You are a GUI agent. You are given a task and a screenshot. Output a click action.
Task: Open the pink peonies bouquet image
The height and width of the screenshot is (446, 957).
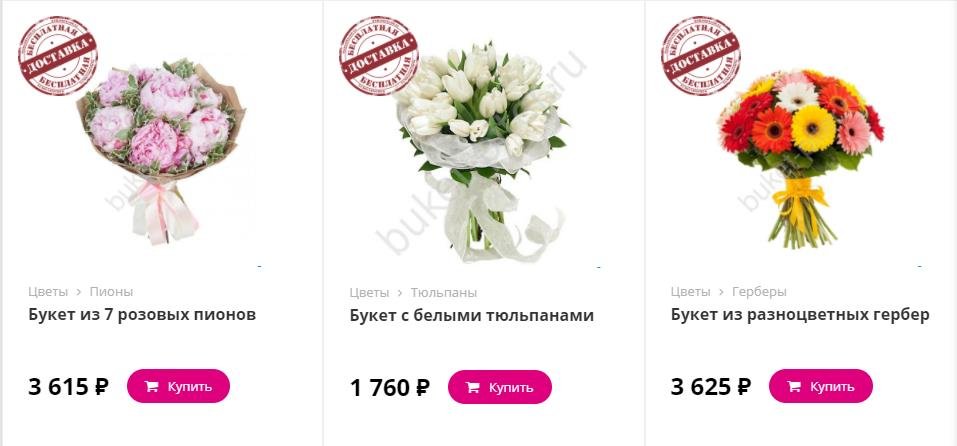tap(161, 149)
